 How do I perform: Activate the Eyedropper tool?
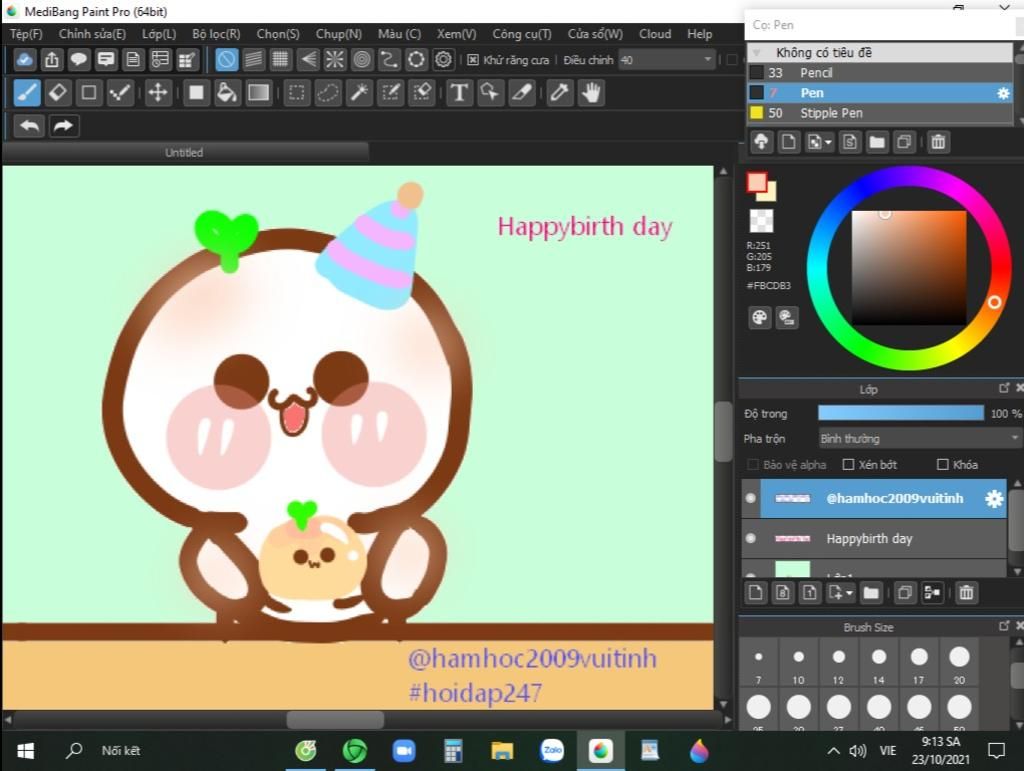559,93
